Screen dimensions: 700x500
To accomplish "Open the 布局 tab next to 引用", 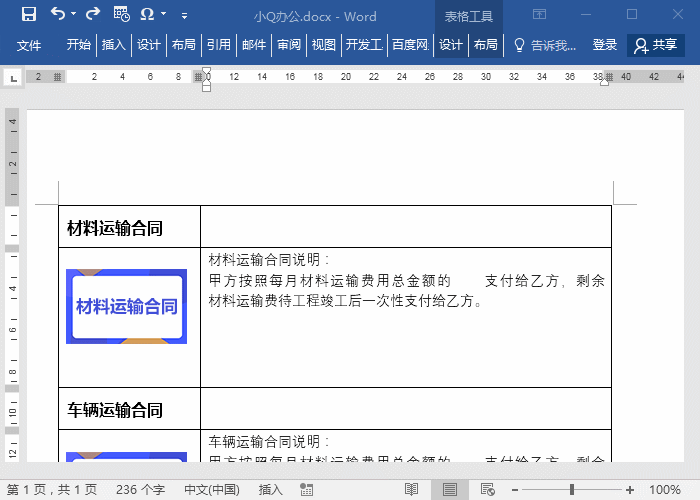I will pyautogui.click(x=183, y=45).
